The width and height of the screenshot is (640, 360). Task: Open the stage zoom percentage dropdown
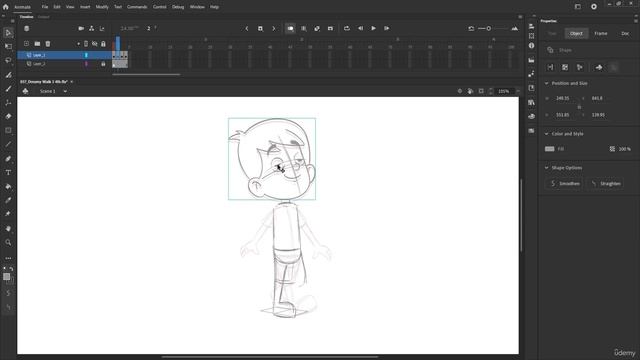point(518,91)
